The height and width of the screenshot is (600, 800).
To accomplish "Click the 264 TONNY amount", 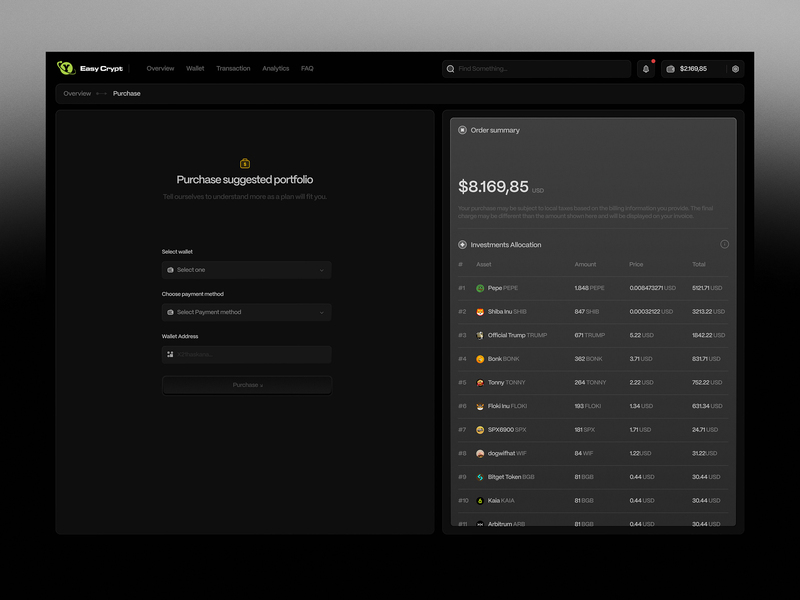I will coord(590,383).
